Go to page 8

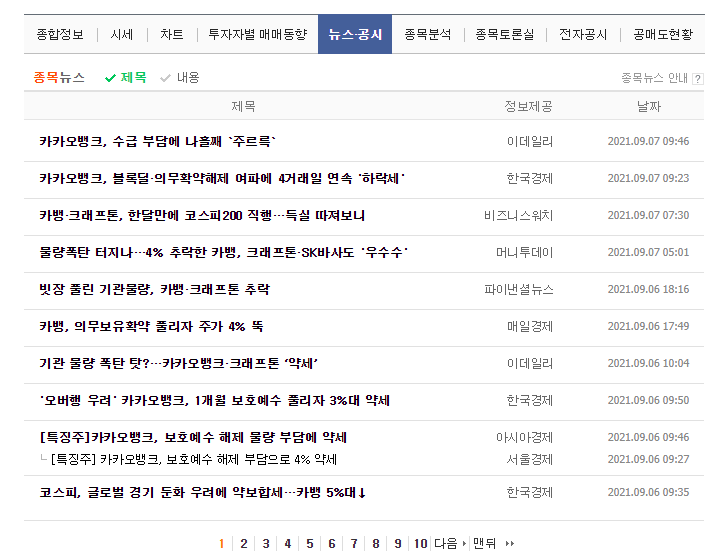pos(375,544)
